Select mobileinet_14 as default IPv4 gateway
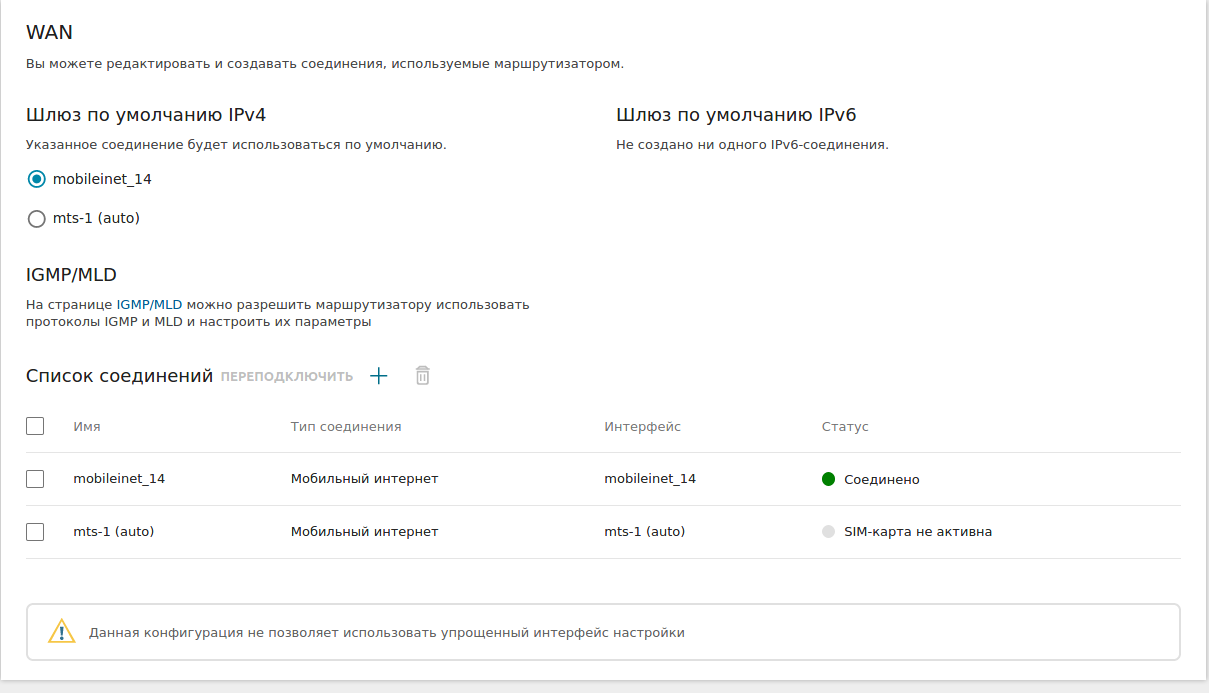The image size is (1209, 693). (x=37, y=179)
